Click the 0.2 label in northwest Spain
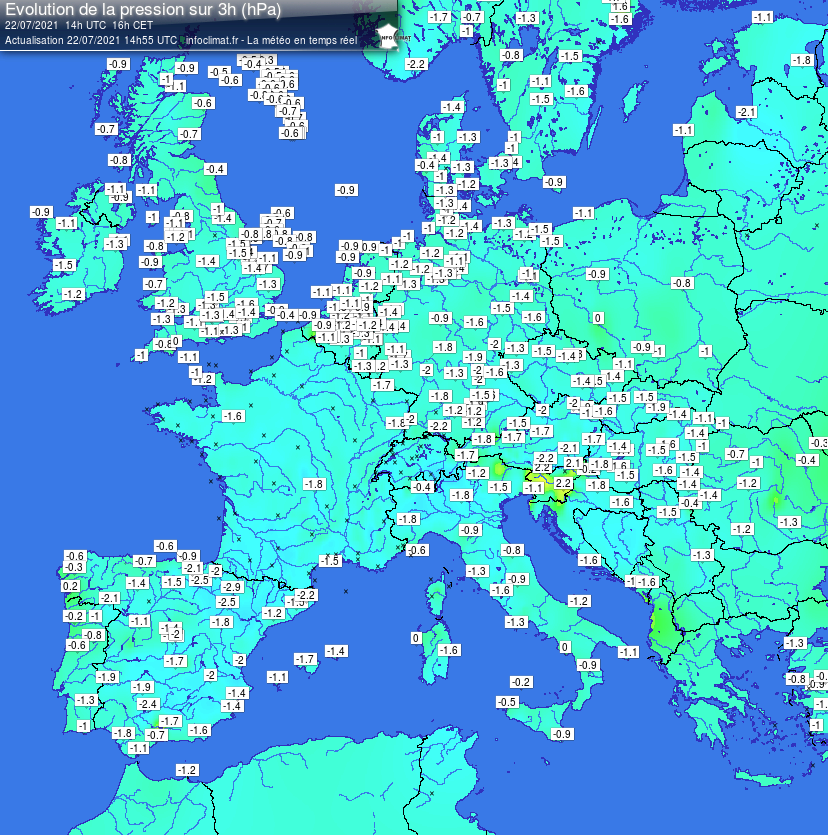828x835 pixels. pyautogui.click(x=70, y=586)
